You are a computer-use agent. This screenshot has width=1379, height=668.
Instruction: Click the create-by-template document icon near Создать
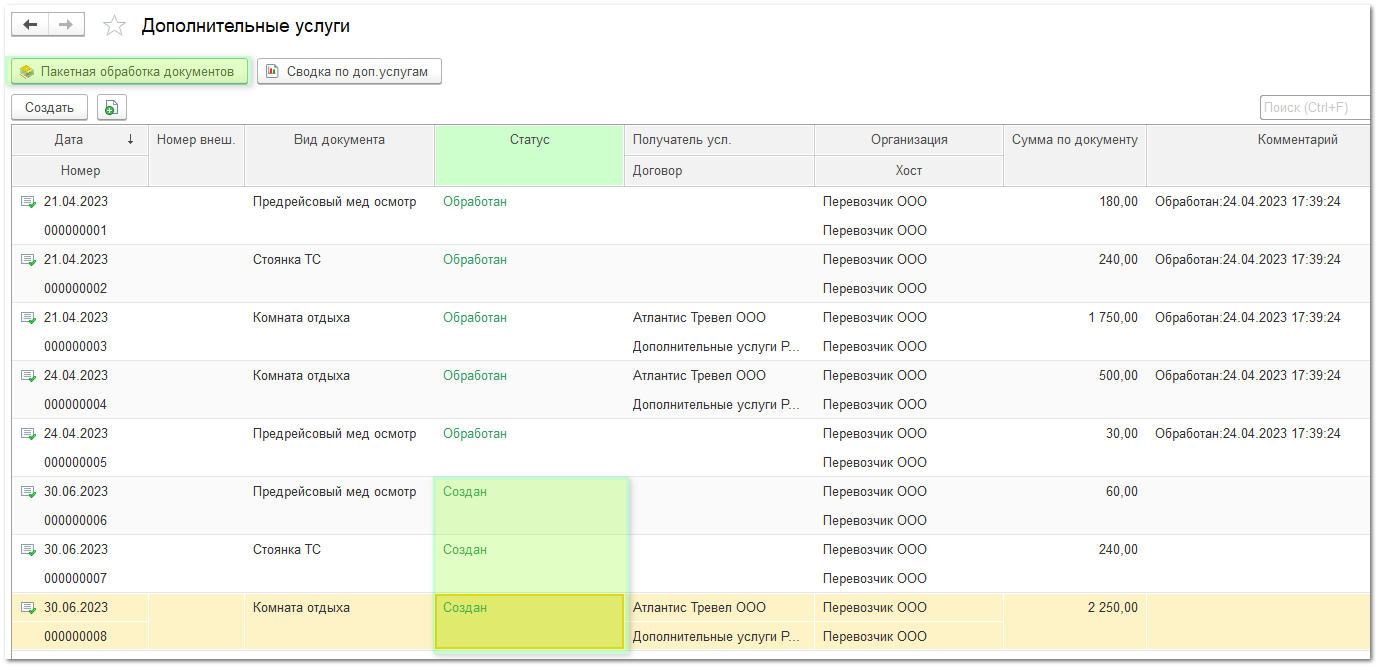(110, 106)
